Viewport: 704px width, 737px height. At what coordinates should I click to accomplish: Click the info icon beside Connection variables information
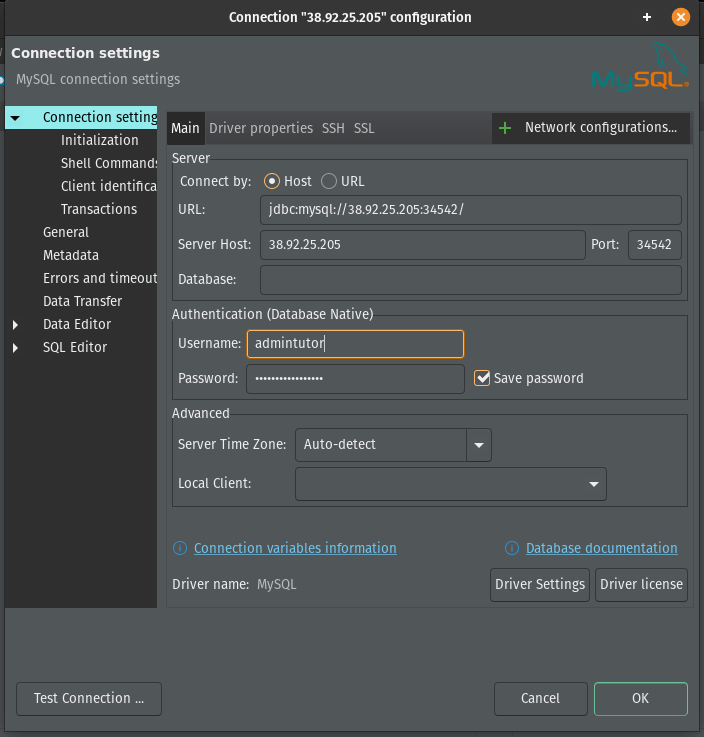180,548
